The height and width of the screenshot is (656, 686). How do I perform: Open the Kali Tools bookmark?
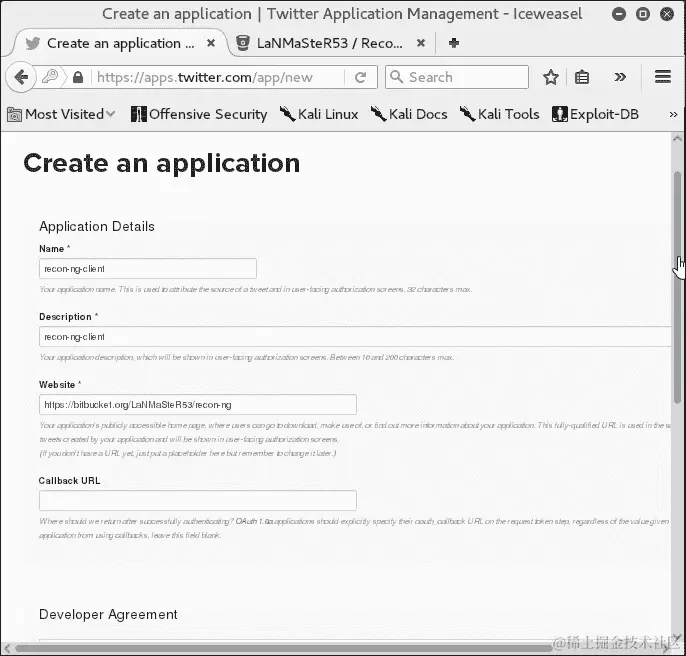pyautogui.click(x=499, y=114)
